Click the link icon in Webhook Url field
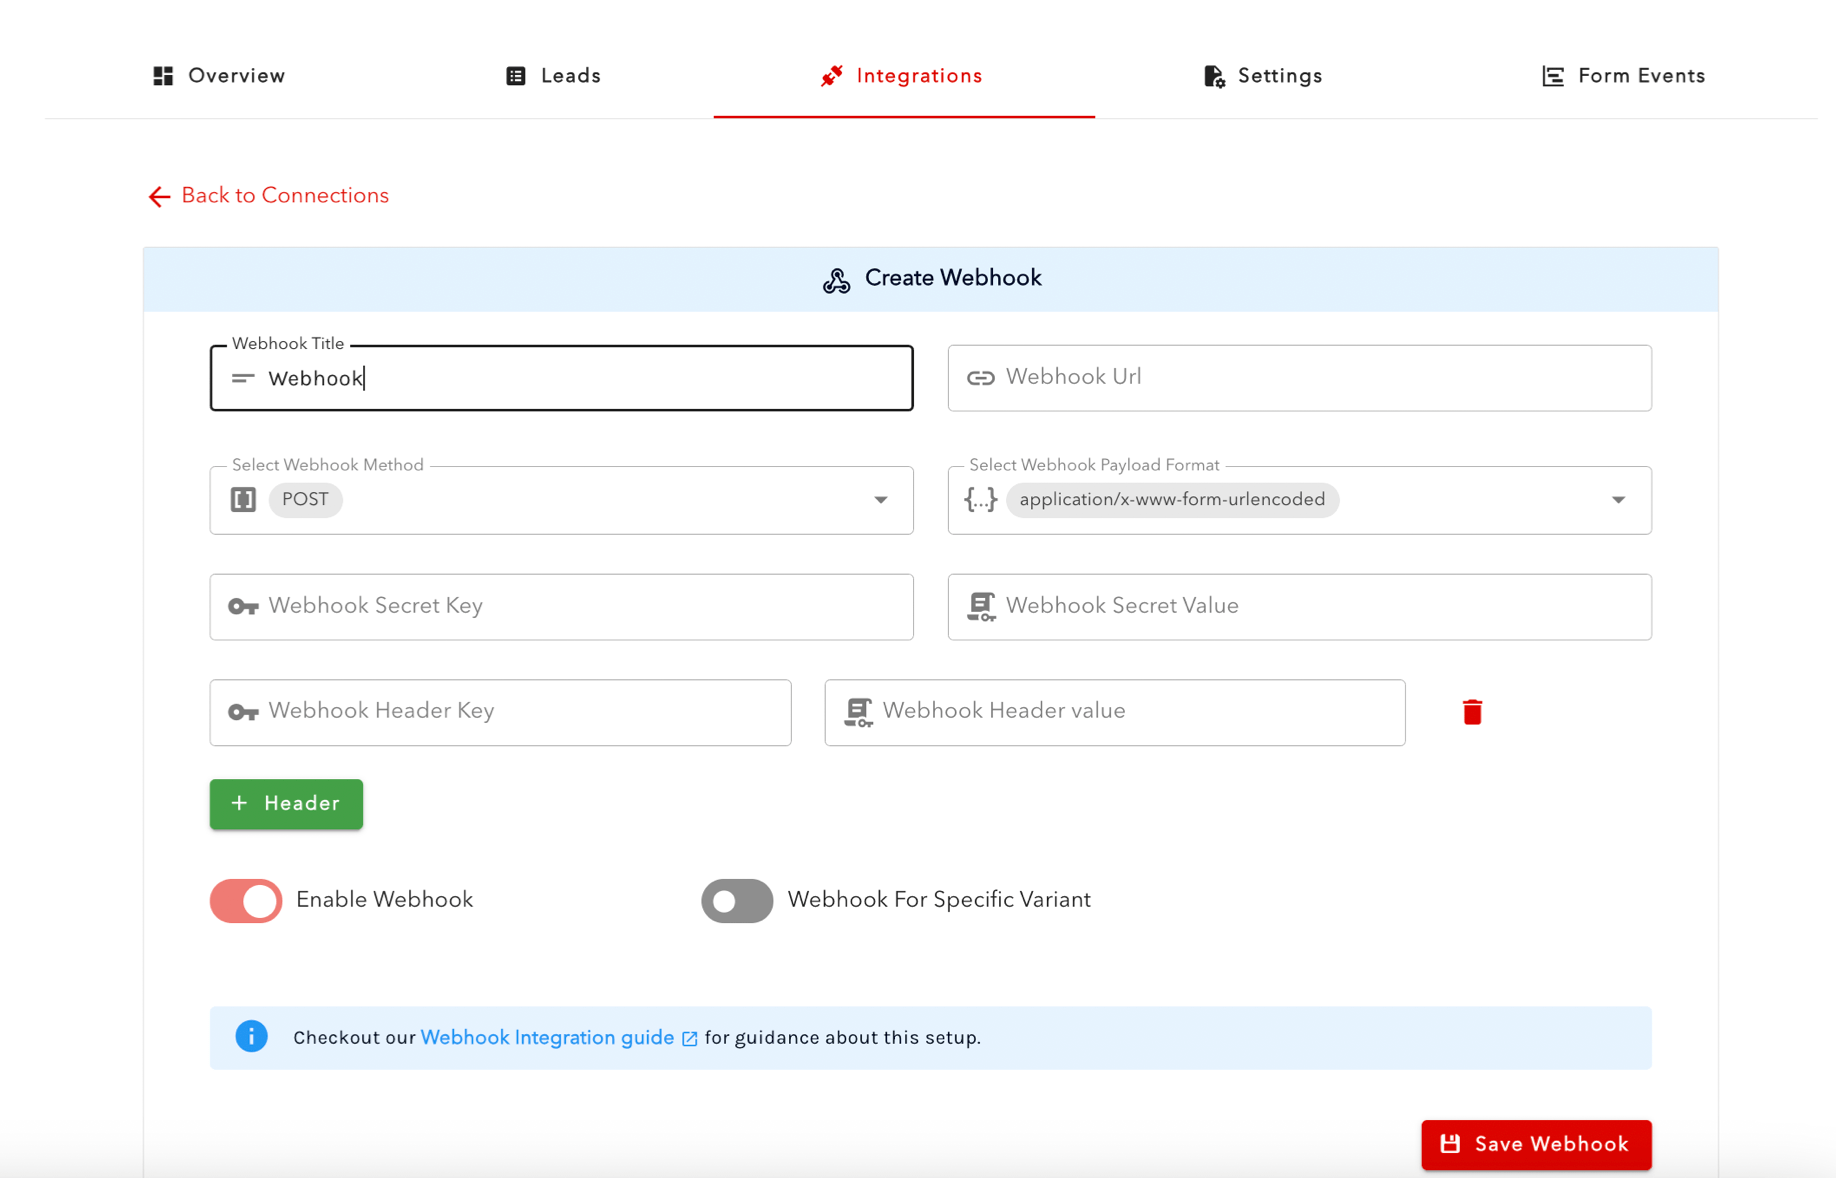The width and height of the screenshot is (1836, 1178). tap(980, 378)
